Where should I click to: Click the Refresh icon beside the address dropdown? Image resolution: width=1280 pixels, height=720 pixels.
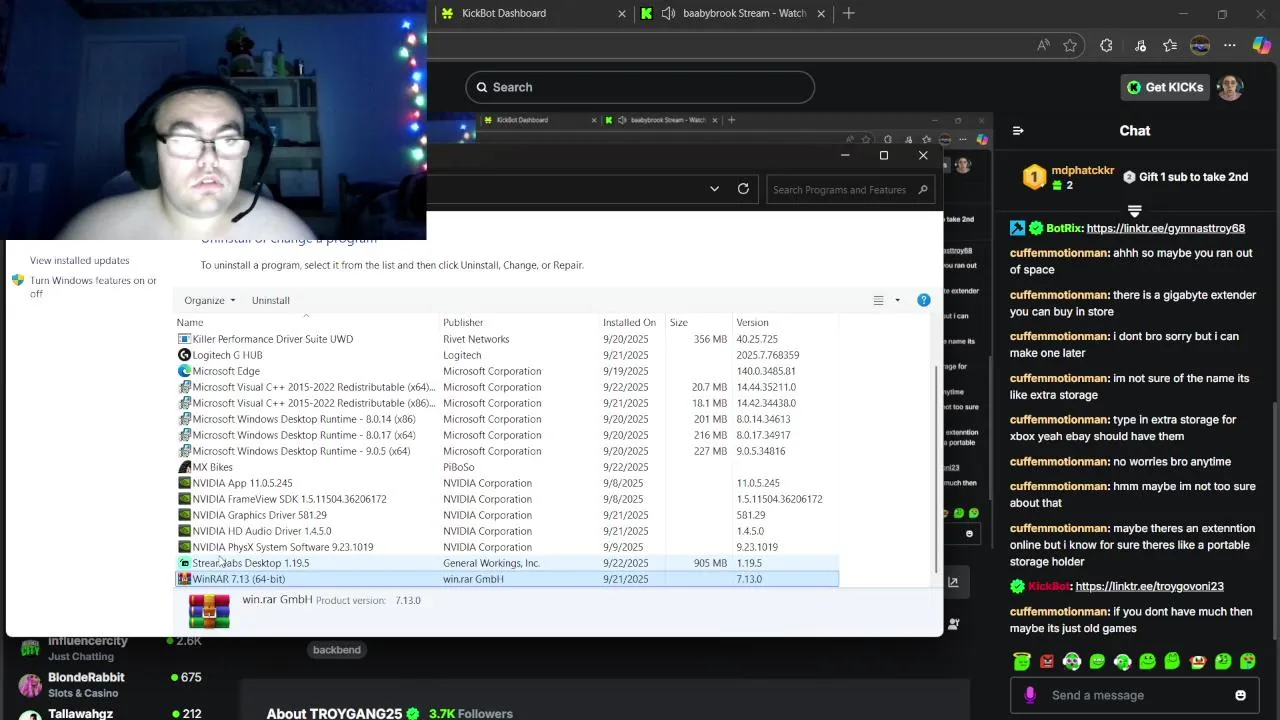(743, 189)
